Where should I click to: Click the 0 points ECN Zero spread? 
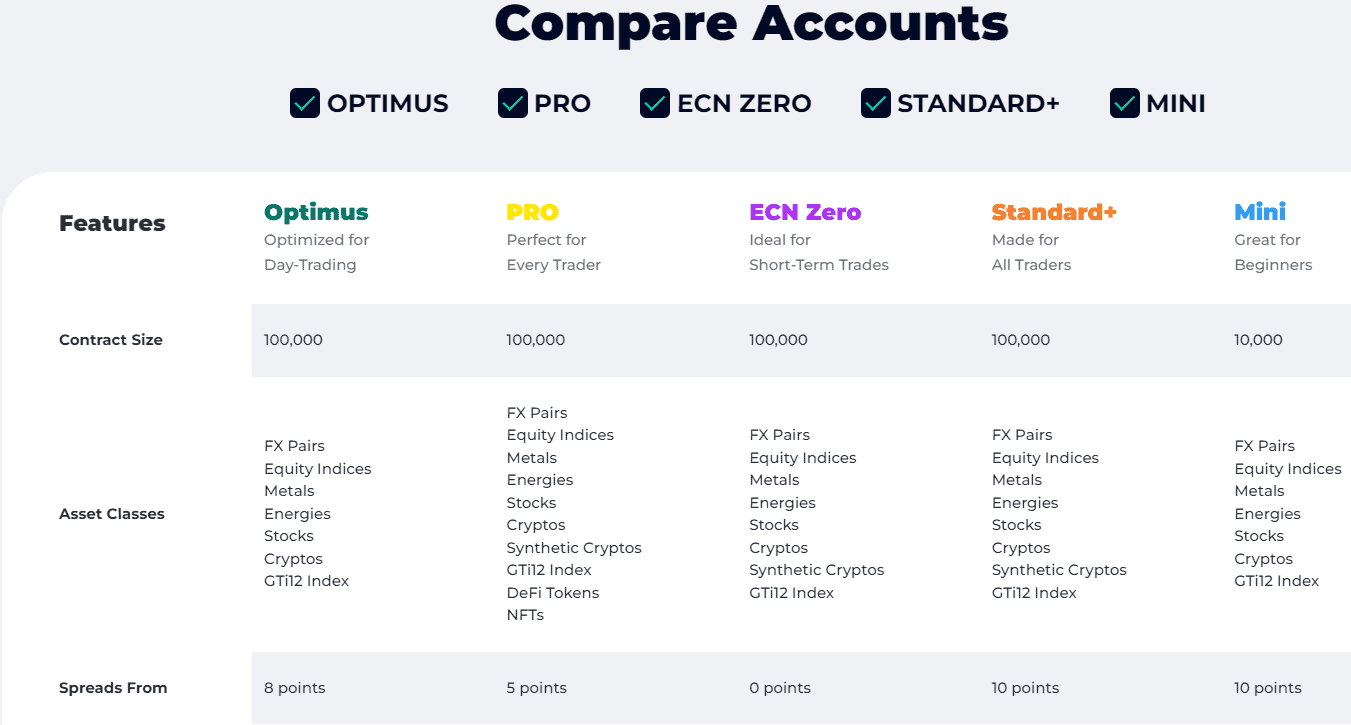point(780,688)
